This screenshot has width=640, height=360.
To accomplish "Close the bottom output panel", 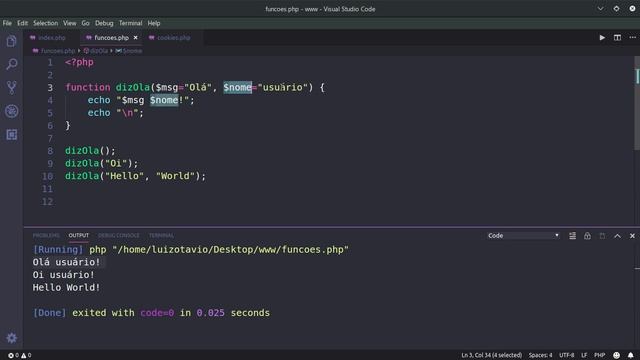I will 632,236.
